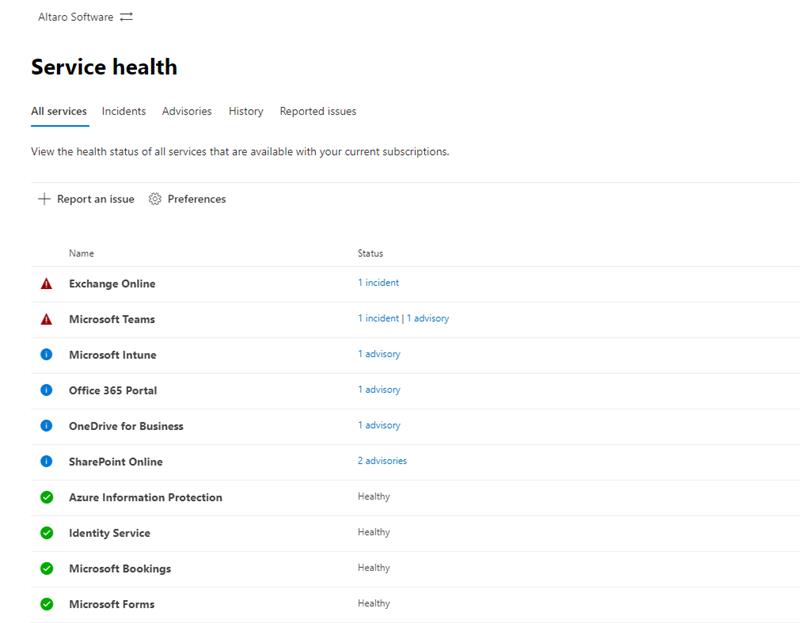Click the red warning icon for Exchange Online
800x623 pixels.
[x=46, y=284]
